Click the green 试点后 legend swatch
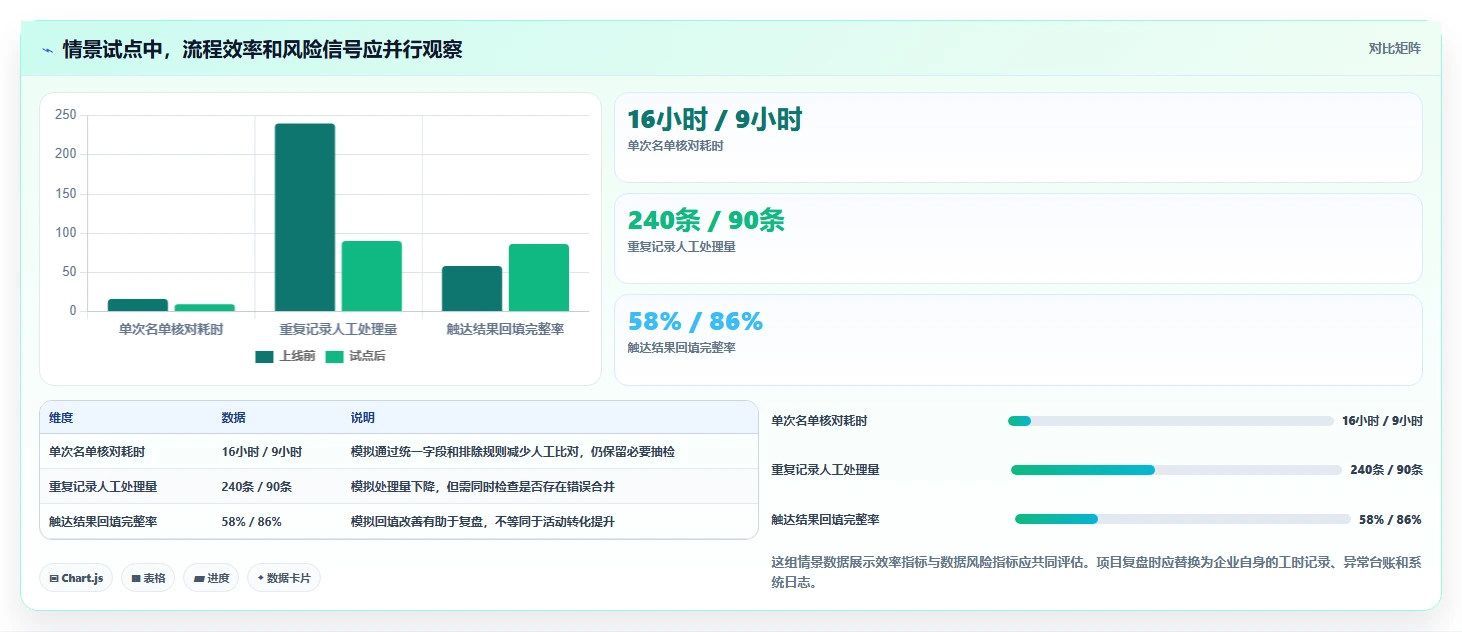Image resolution: width=1462 pixels, height=632 pixels. click(334, 357)
